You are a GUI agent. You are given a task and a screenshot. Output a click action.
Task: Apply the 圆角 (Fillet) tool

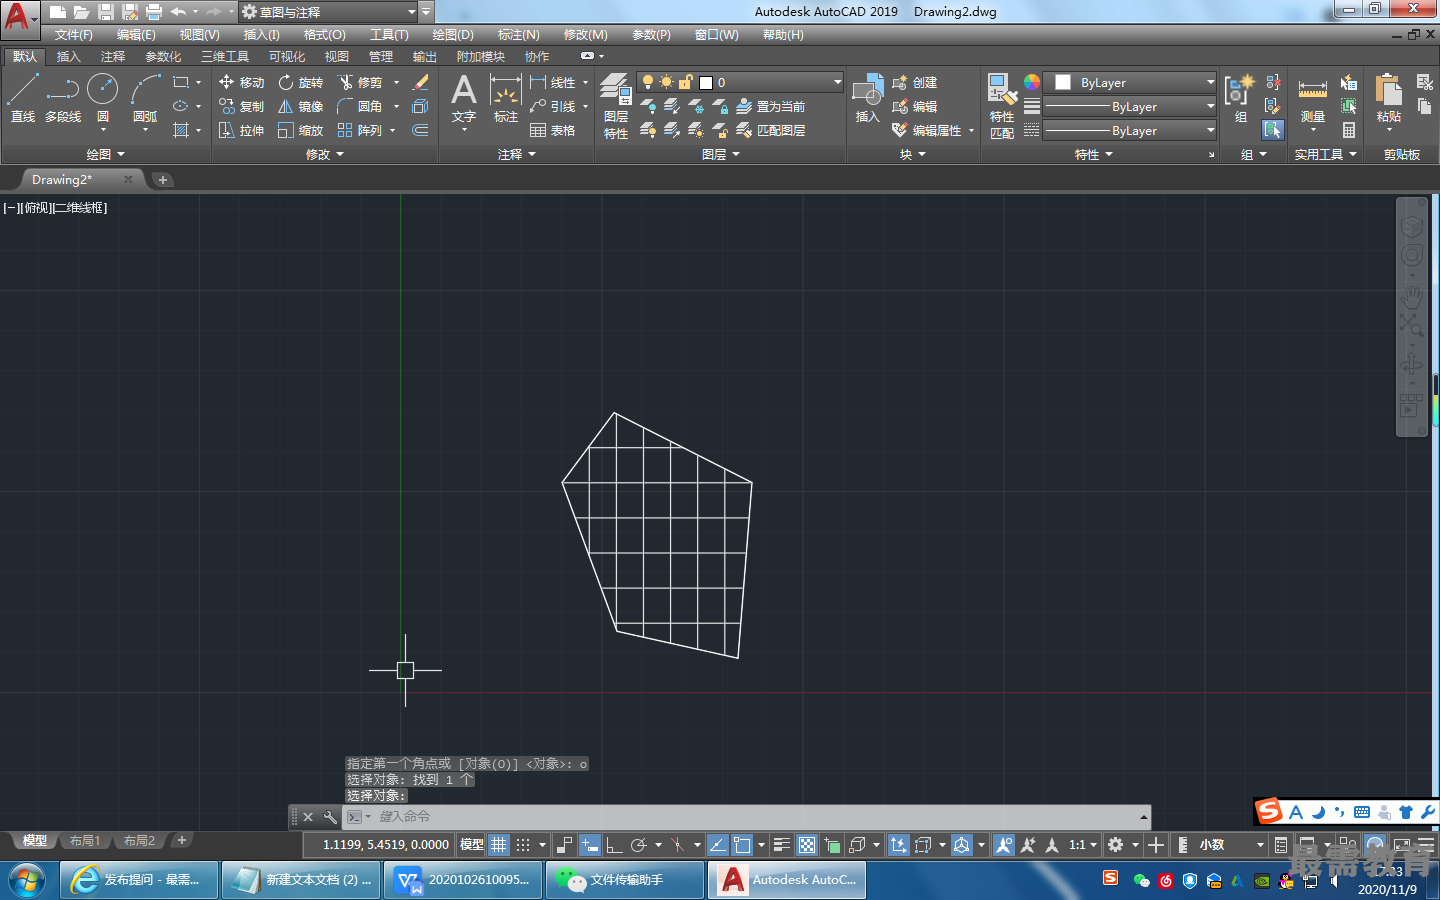[x=361, y=106]
